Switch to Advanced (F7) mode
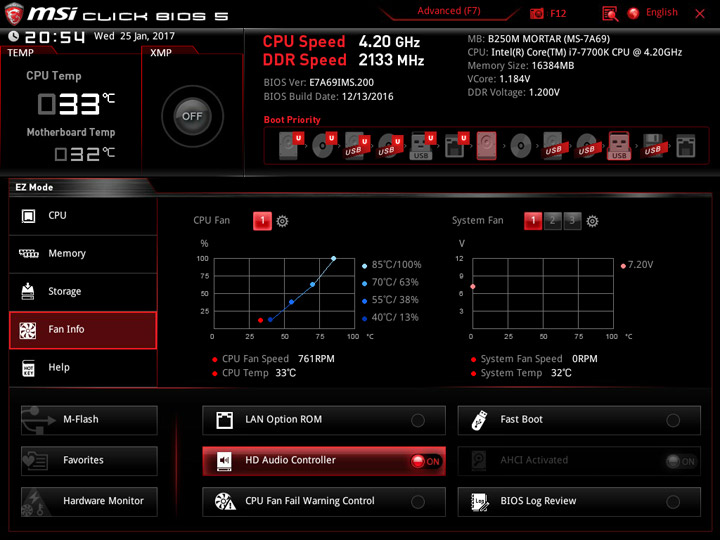The width and height of the screenshot is (720, 540). pos(449,11)
